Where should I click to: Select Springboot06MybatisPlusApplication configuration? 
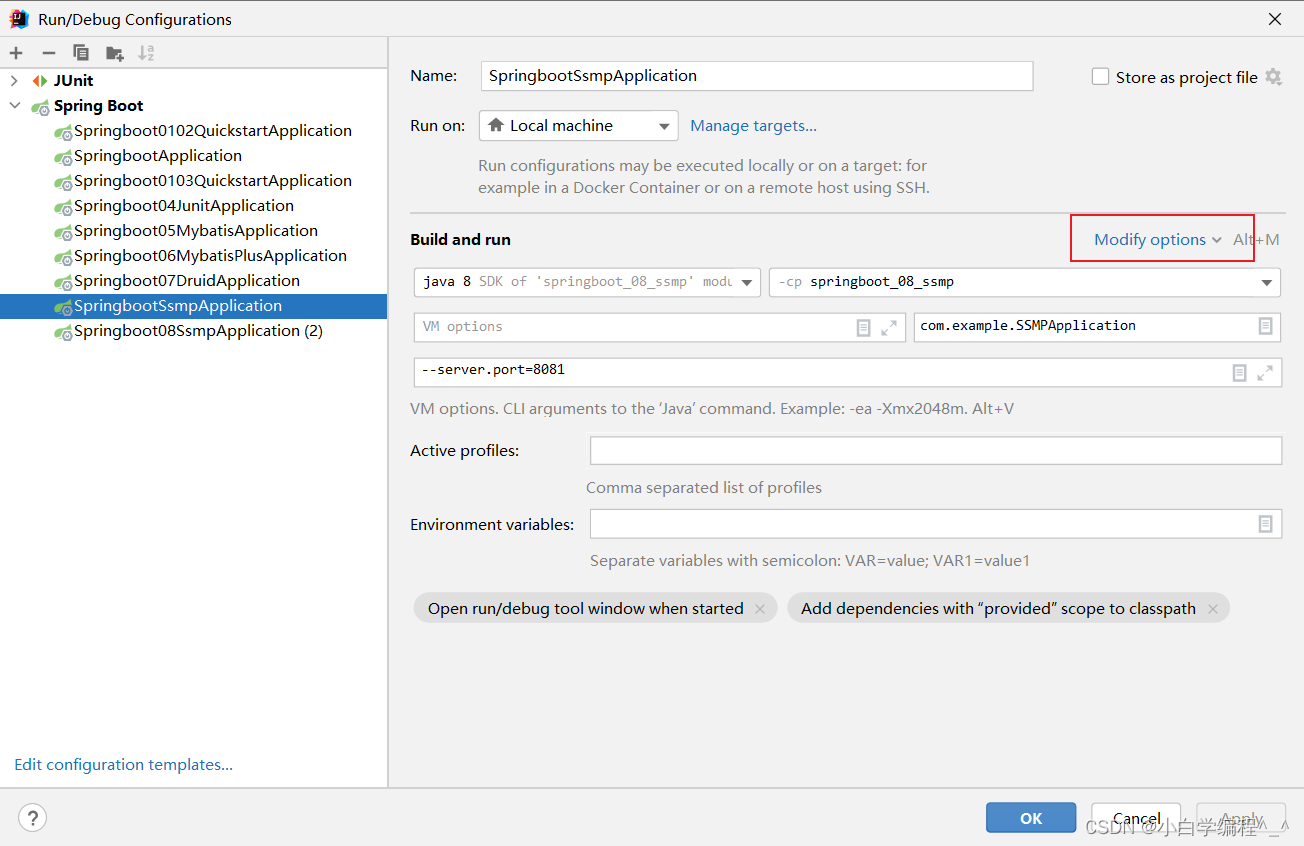pos(210,256)
